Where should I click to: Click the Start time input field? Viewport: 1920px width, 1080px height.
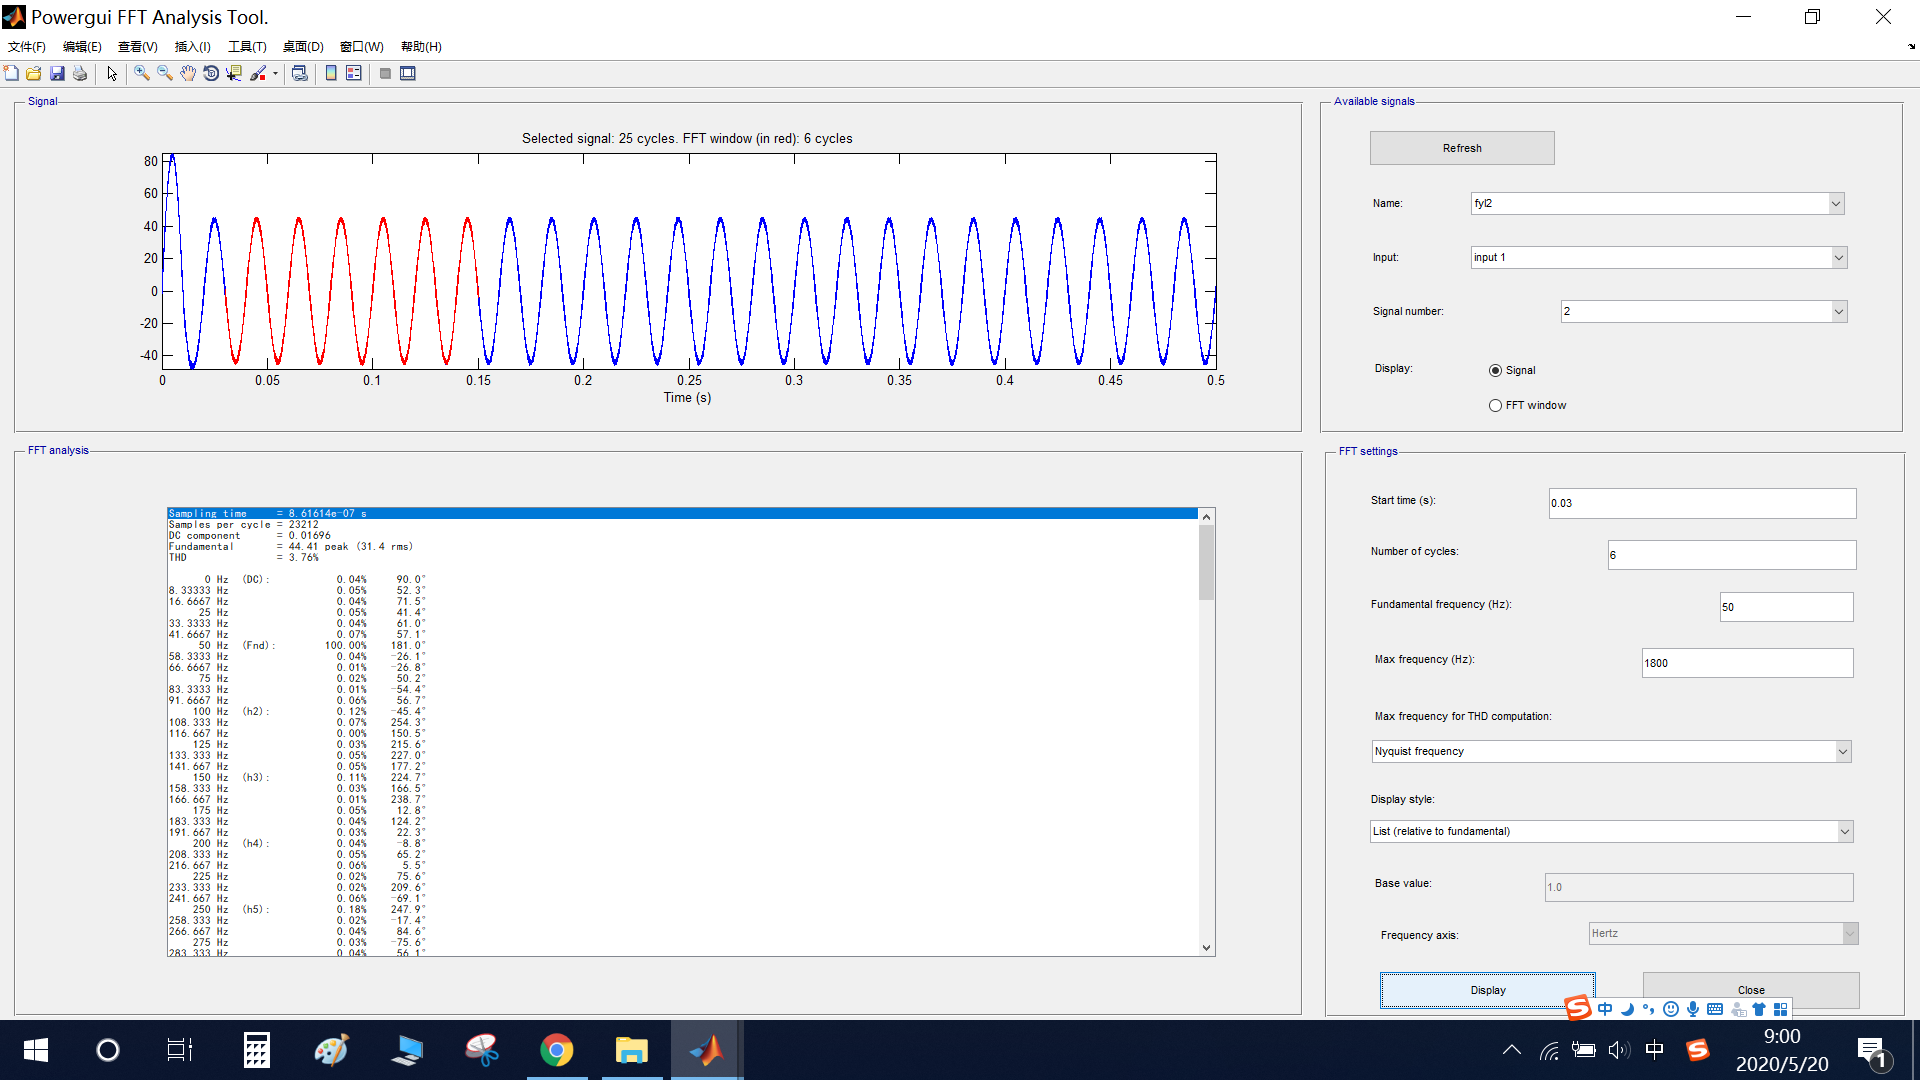(1701, 503)
